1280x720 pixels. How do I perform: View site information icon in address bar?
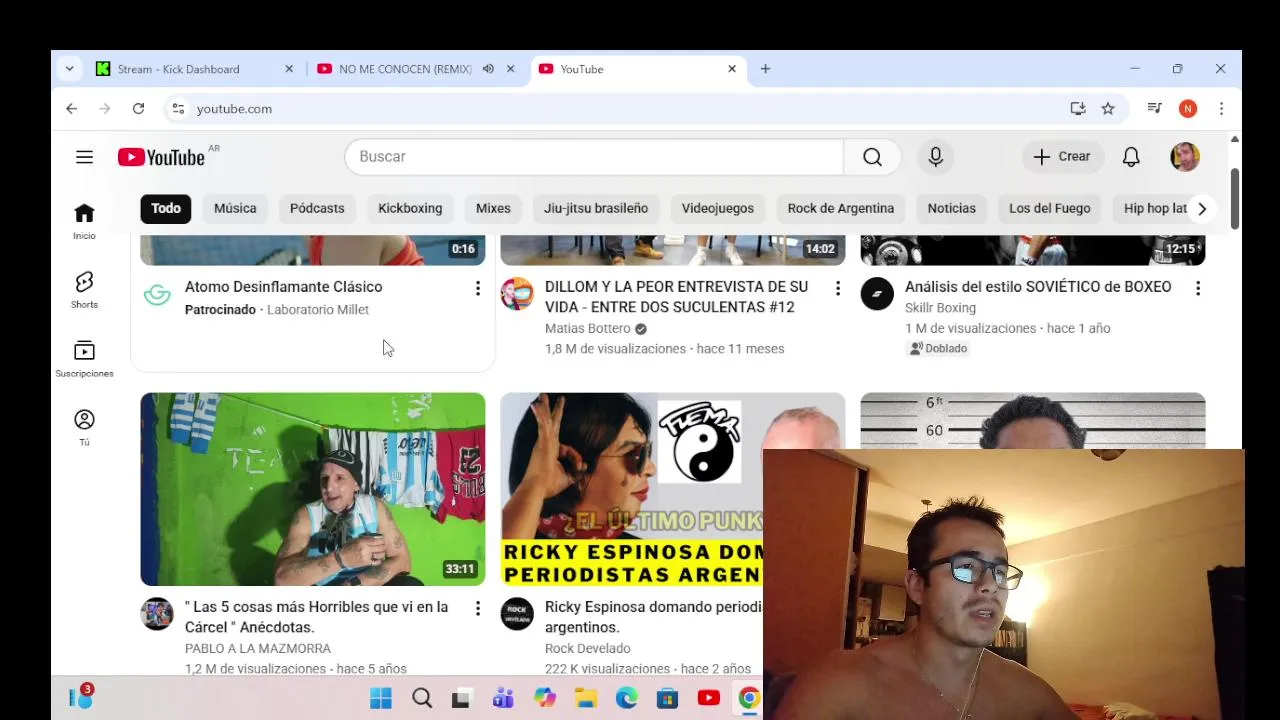pos(177,108)
